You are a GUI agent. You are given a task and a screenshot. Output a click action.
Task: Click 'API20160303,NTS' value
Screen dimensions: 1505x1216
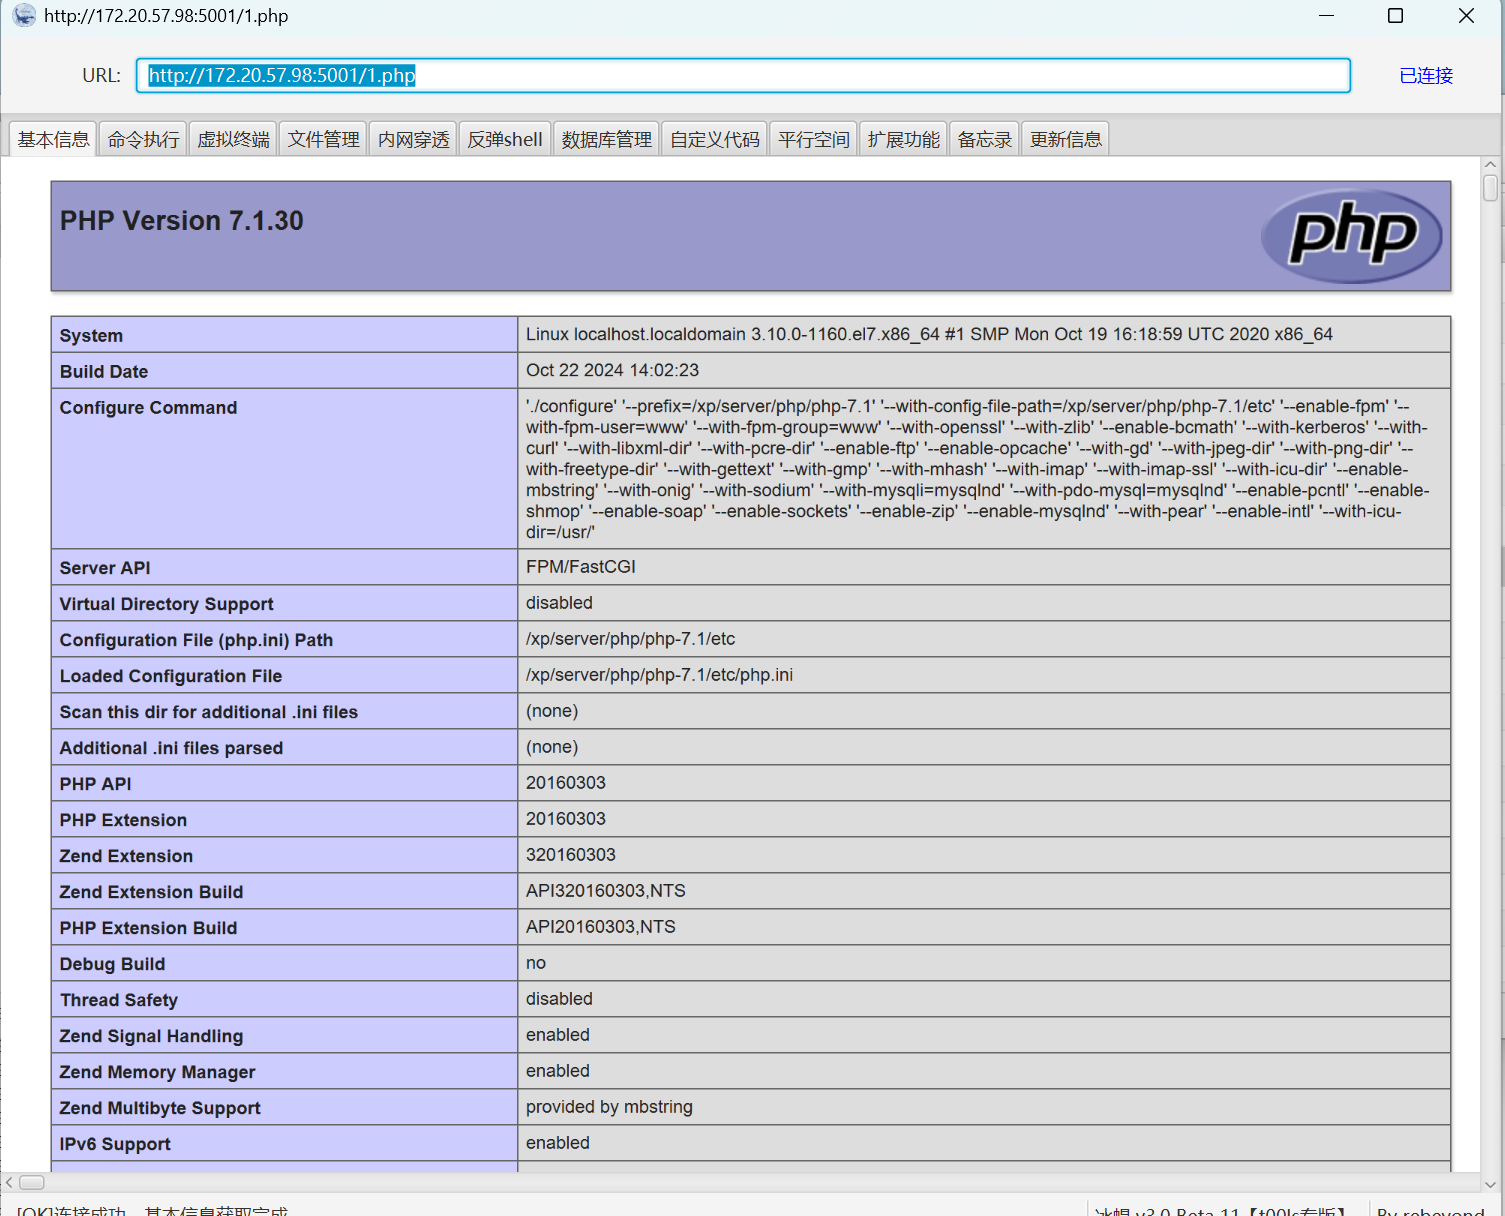pyautogui.click(x=601, y=926)
